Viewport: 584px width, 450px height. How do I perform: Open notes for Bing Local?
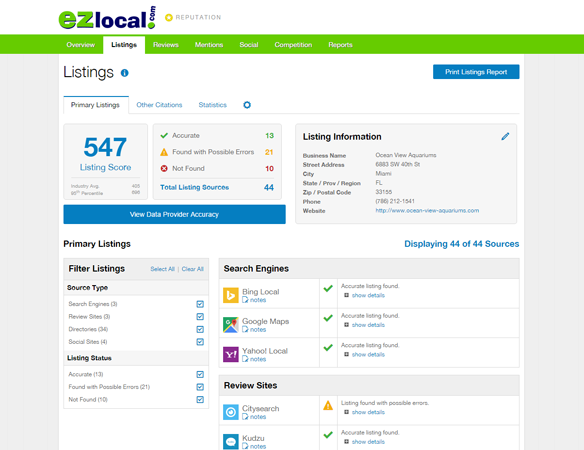tap(254, 300)
